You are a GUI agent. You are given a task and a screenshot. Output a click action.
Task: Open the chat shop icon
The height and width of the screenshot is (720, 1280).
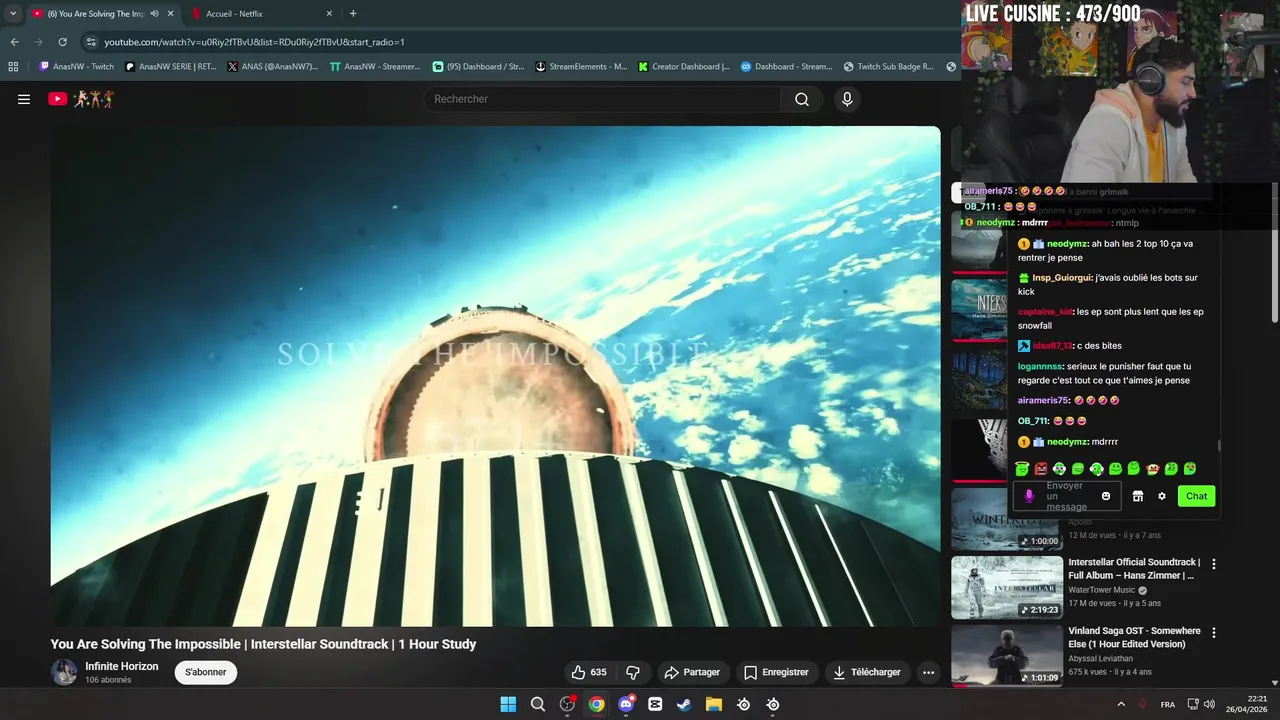tap(1137, 496)
